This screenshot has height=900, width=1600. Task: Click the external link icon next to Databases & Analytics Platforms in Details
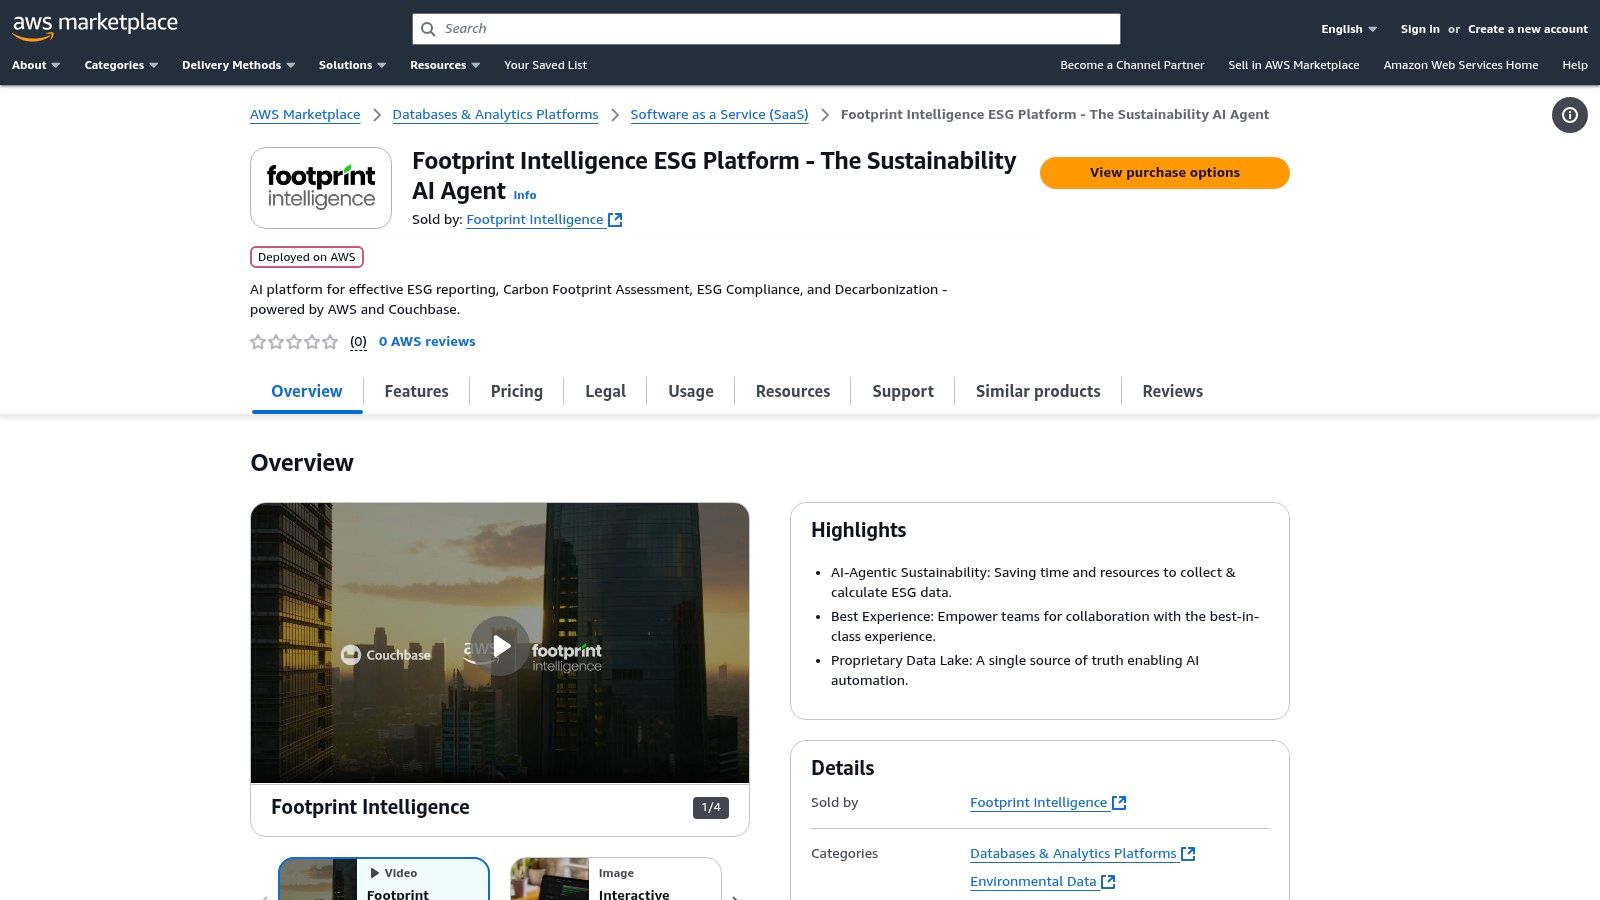click(x=1188, y=854)
